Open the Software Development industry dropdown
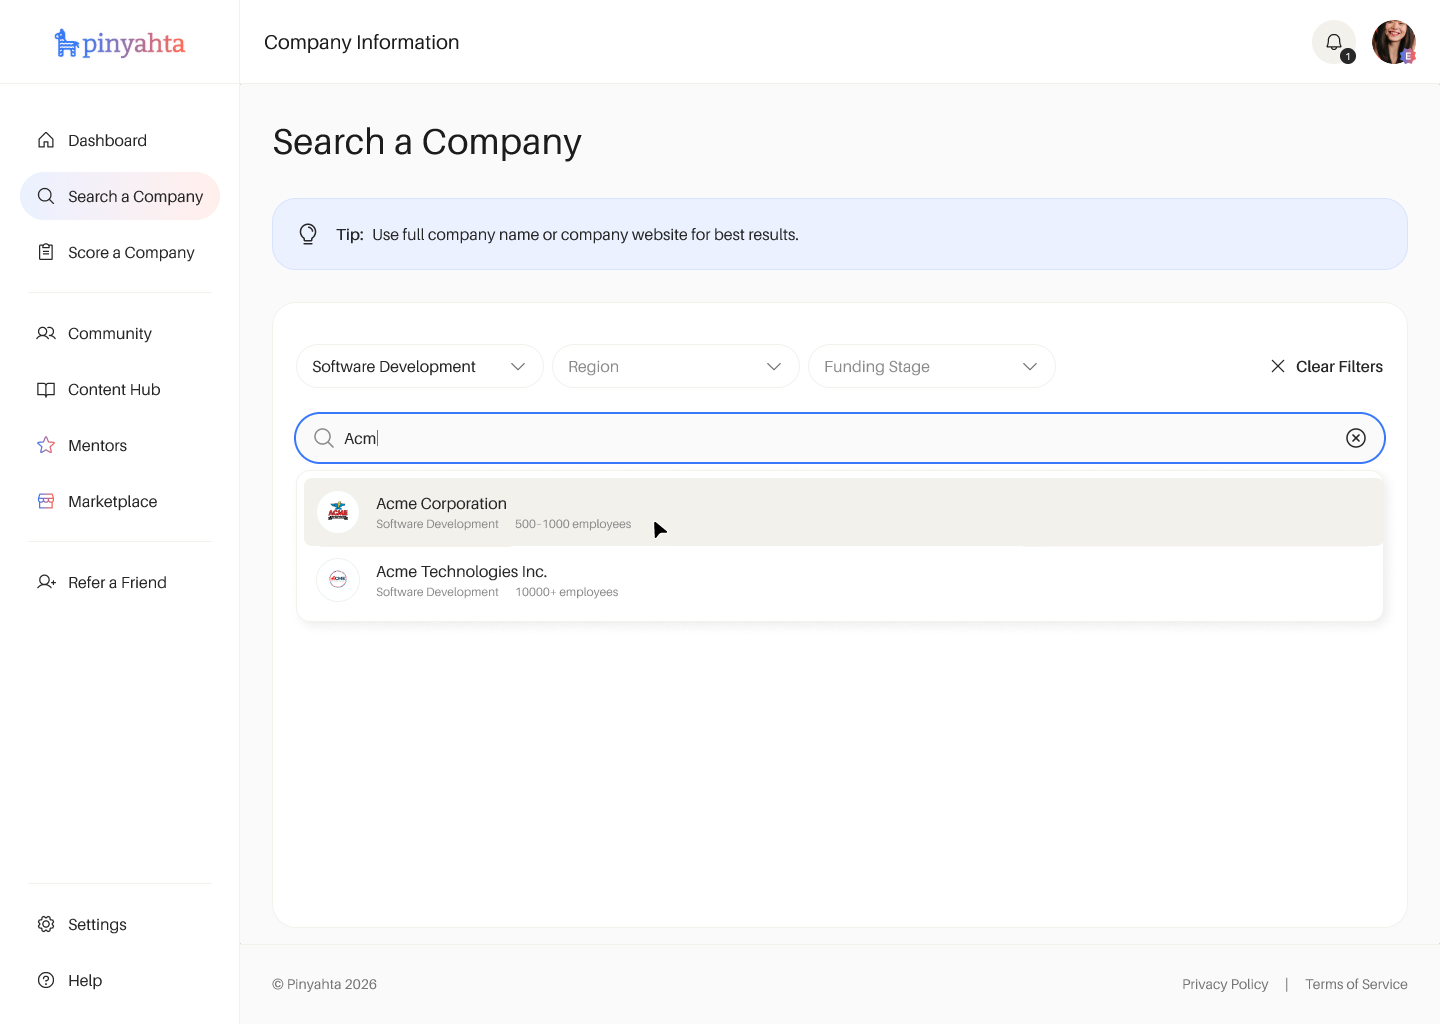This screenshot has width=1440, height=1024. pyautogui.click(x=419, y=366)
